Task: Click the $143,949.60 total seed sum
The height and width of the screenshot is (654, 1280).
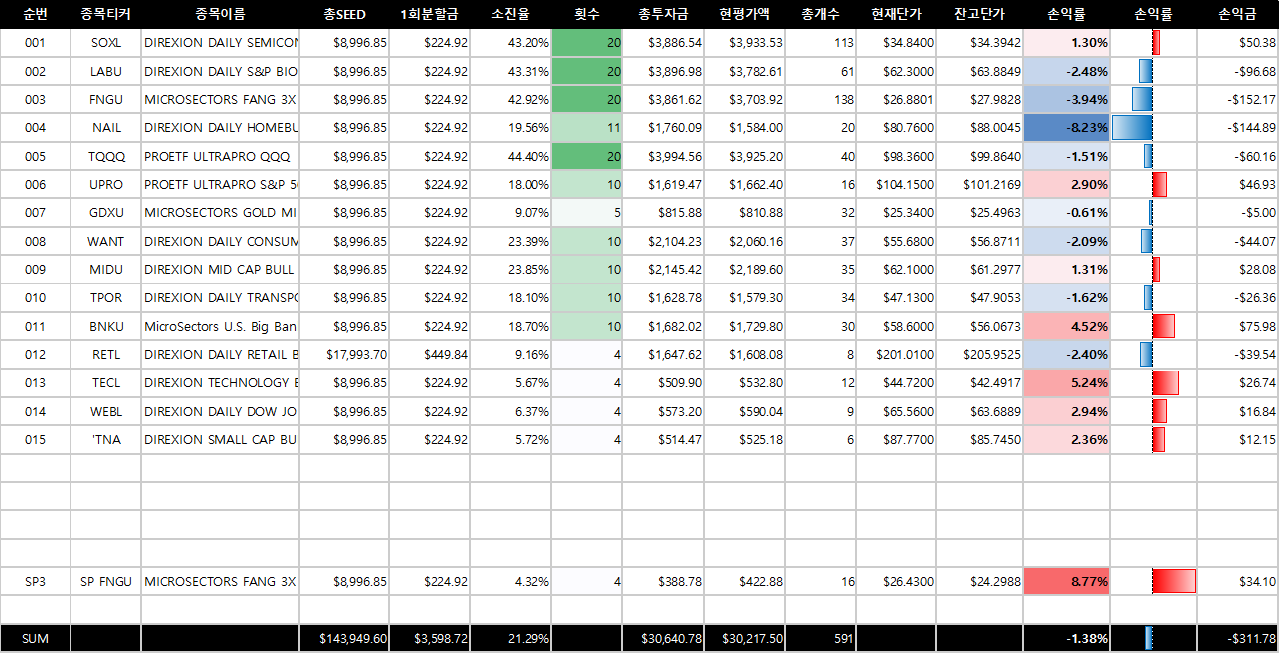Action: pos(344,639)
